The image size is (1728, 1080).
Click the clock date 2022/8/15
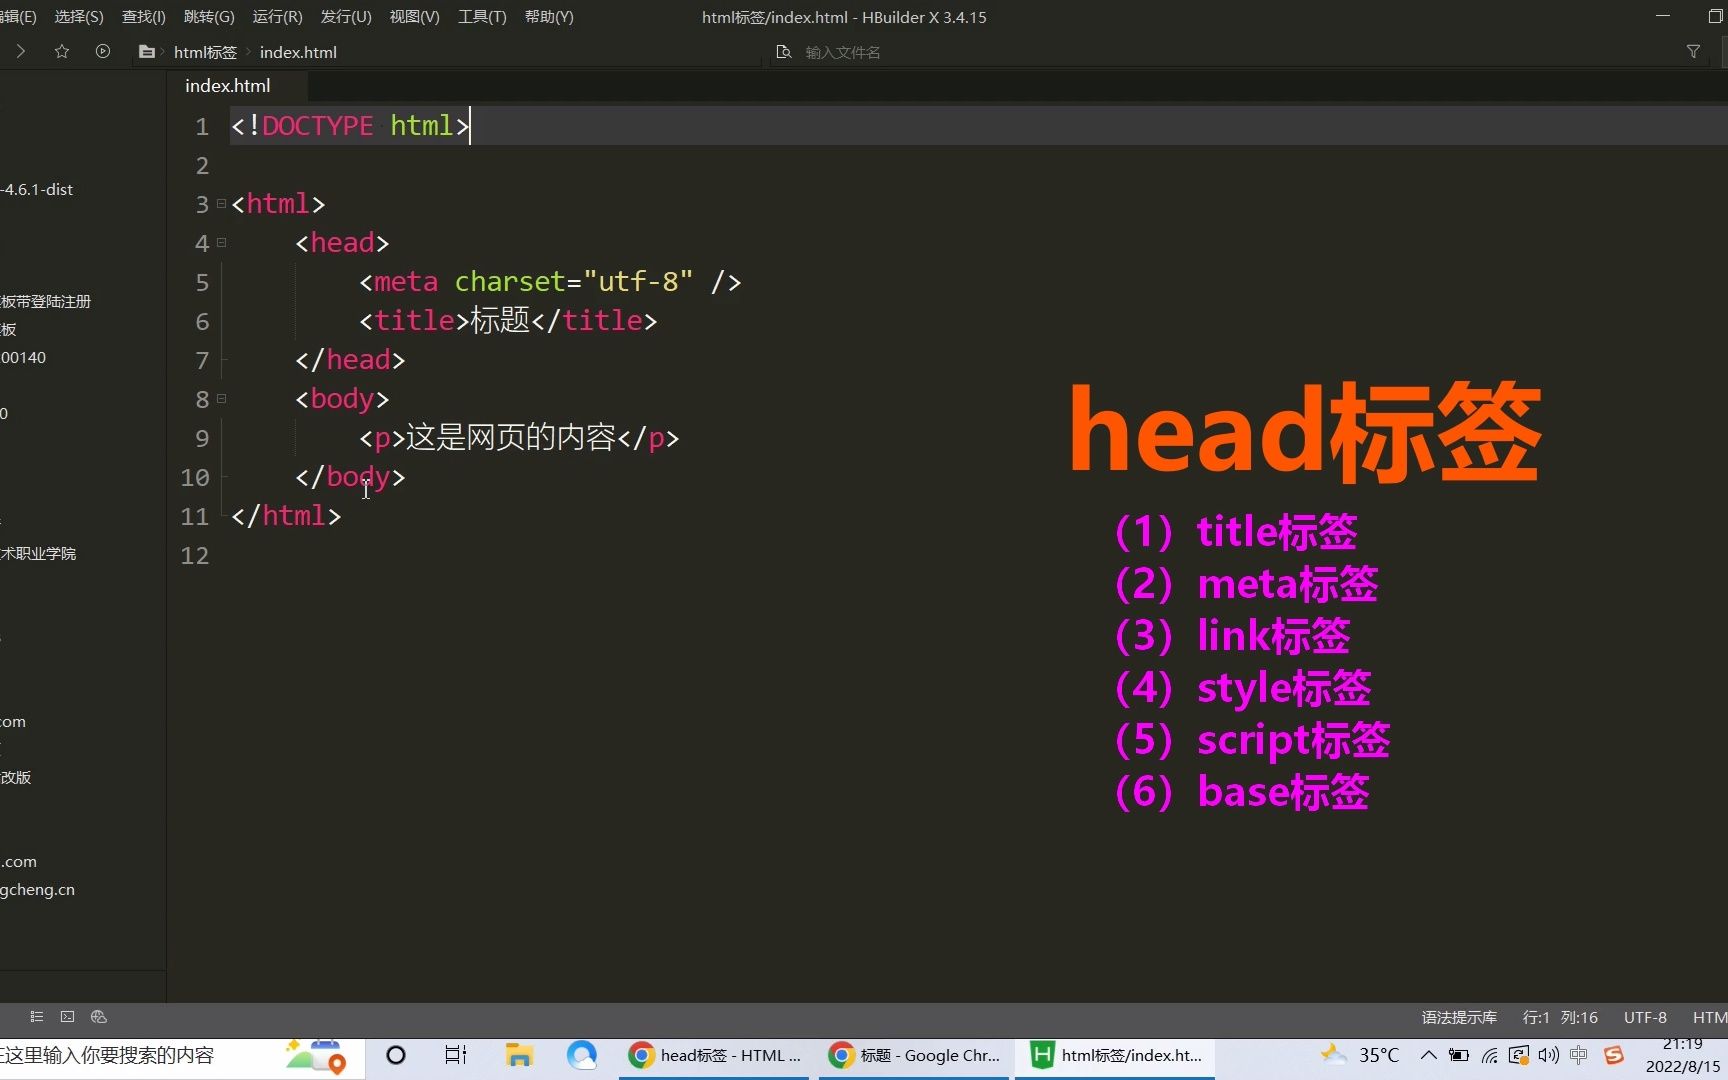[x=1683, y=1067]
